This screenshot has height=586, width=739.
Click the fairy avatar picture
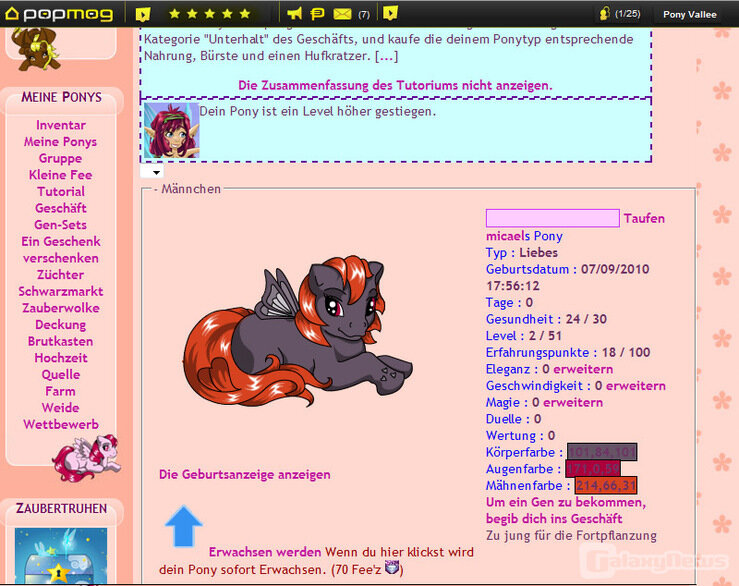(x=172, y=130)
